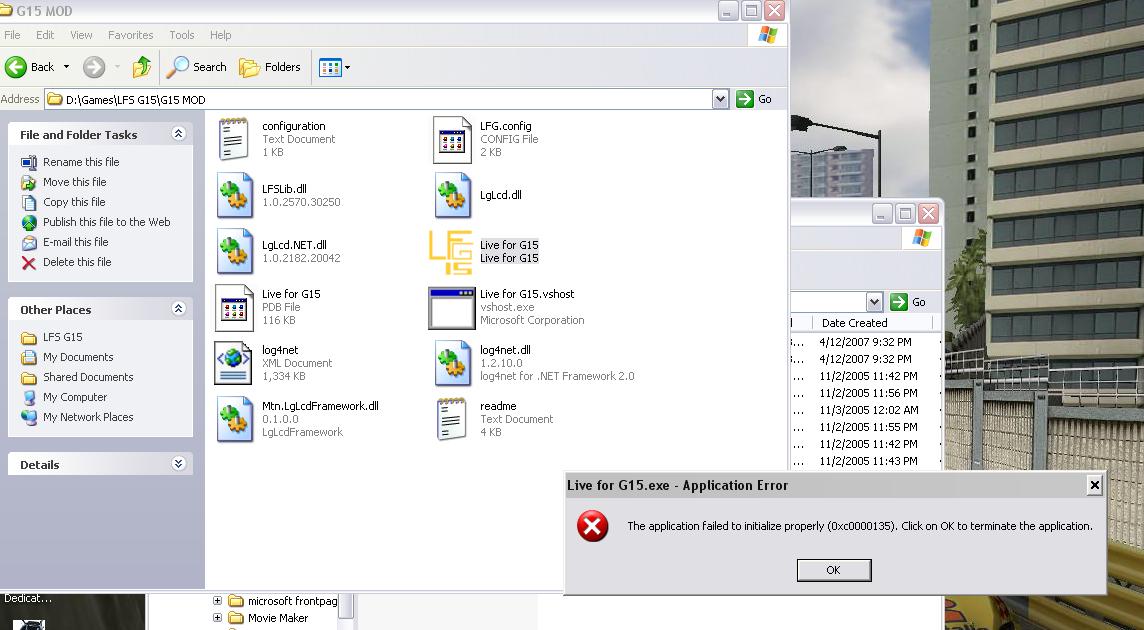Click Rename this file link

click(x=81, y=162)
